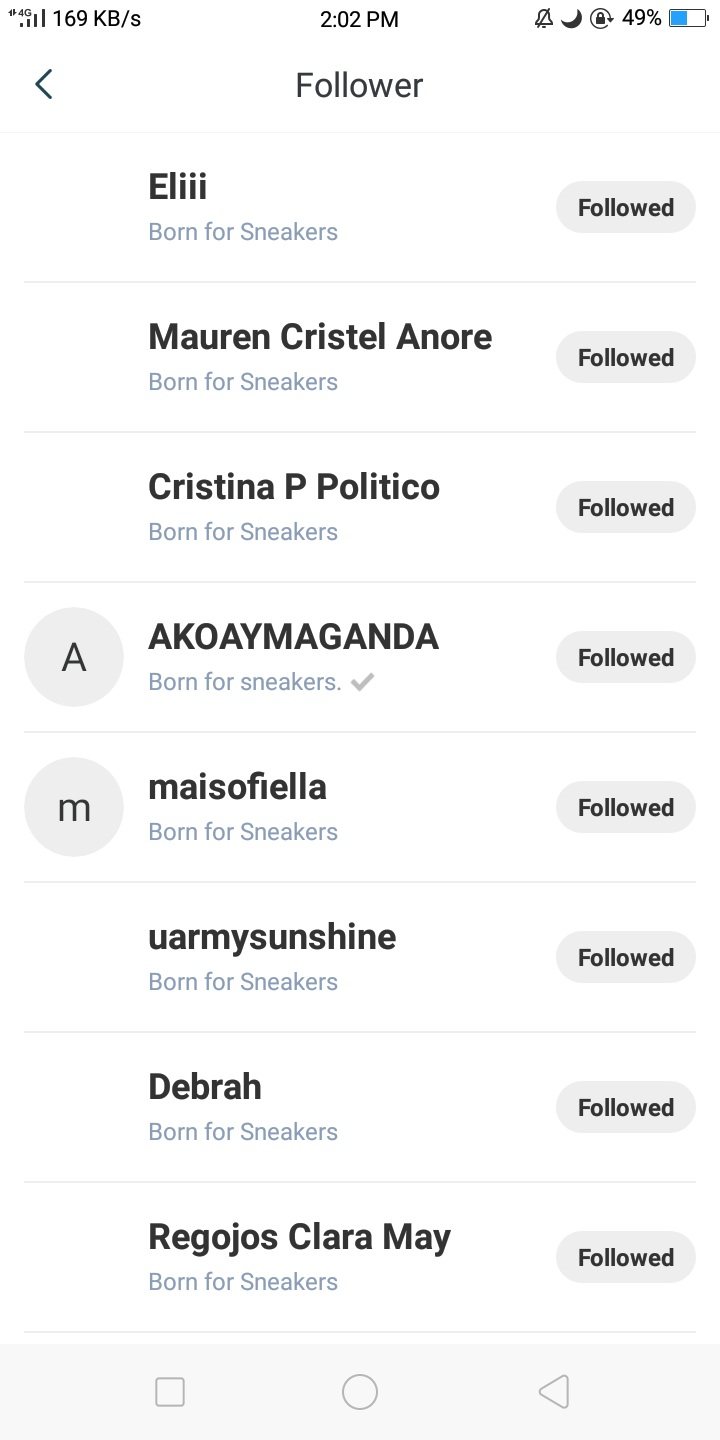The width and height of the screenshot is (720, 1440).
Task: Open Debrah's profile name
Action: point(205,1087)
